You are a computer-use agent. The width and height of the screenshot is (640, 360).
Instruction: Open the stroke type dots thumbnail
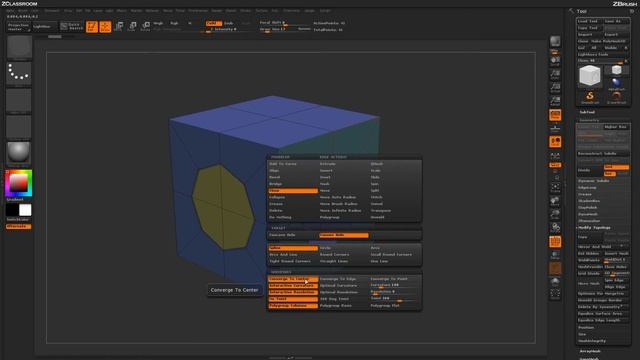click(x=19, y=73)
